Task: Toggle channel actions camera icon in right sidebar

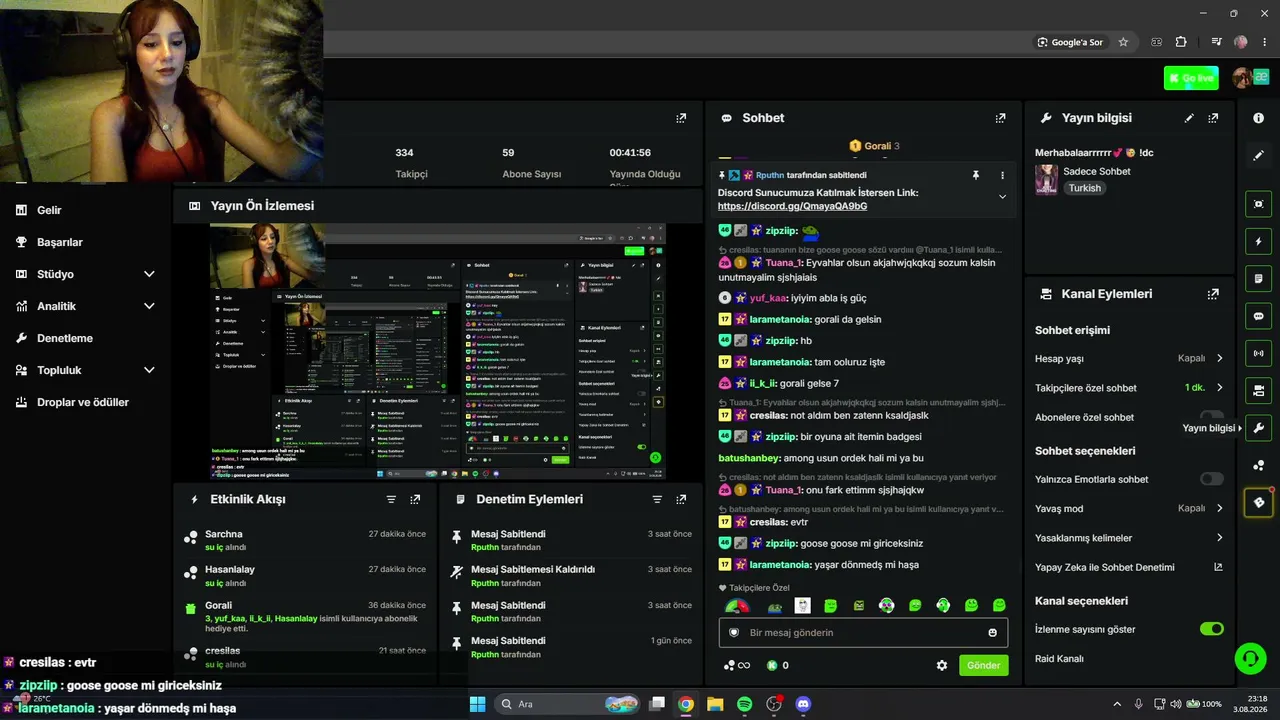Action: pos(1258,390)
